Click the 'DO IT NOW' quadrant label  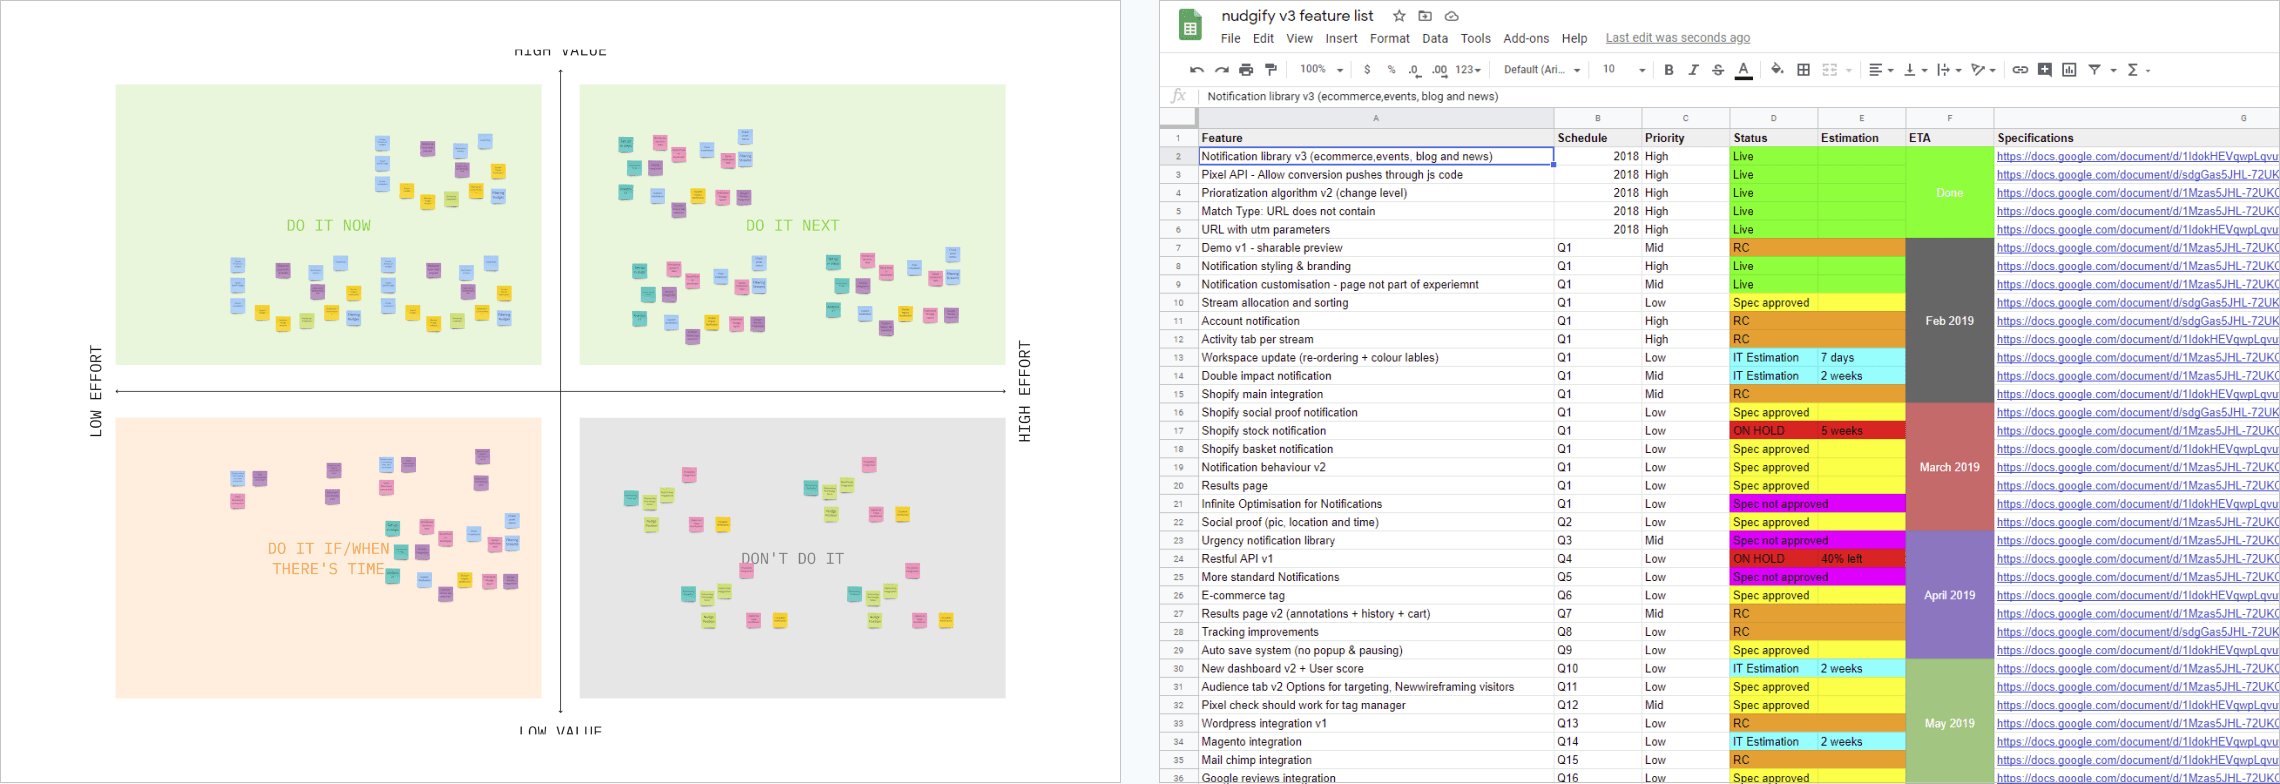coord(328,226)
